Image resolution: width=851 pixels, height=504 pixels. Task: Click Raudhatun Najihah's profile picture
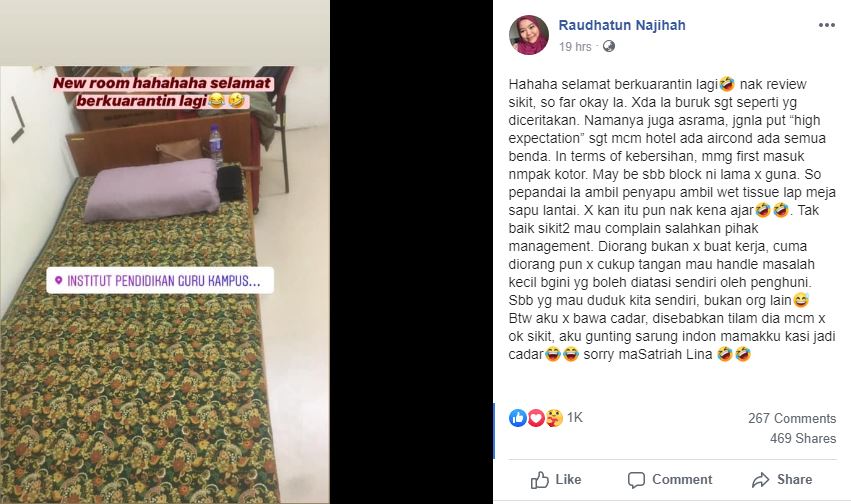click(x=529, y=35)
